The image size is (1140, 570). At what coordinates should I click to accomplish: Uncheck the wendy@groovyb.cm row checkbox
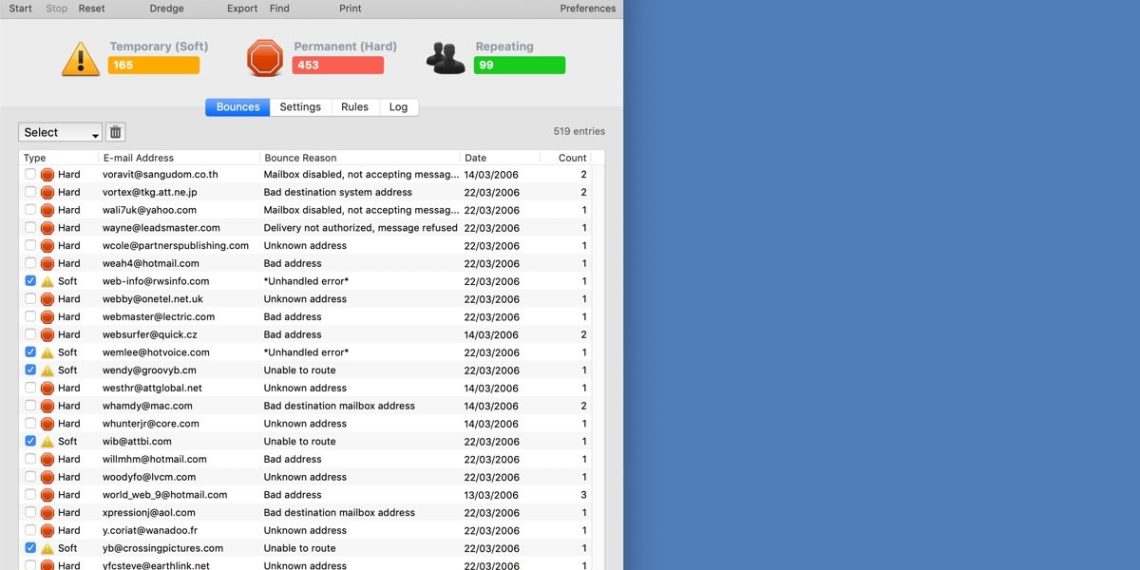click(30, 370)
